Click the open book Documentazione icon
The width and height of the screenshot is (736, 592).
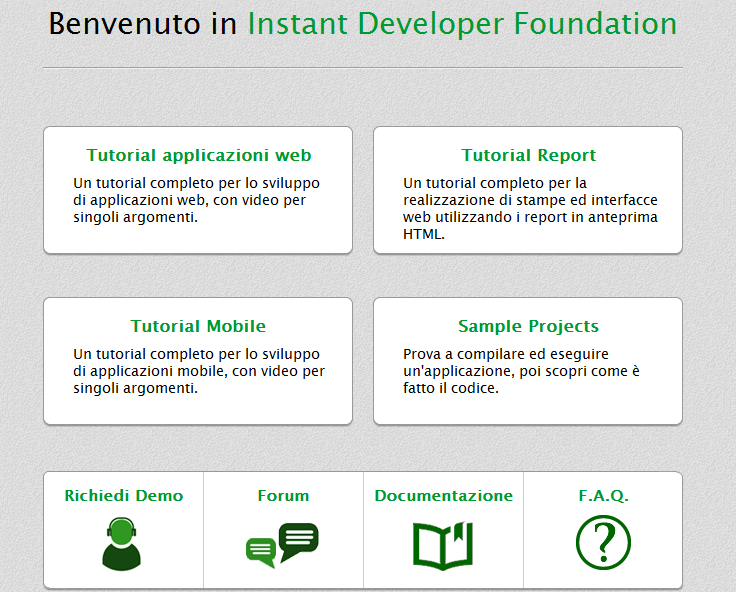tap(443, 546)
